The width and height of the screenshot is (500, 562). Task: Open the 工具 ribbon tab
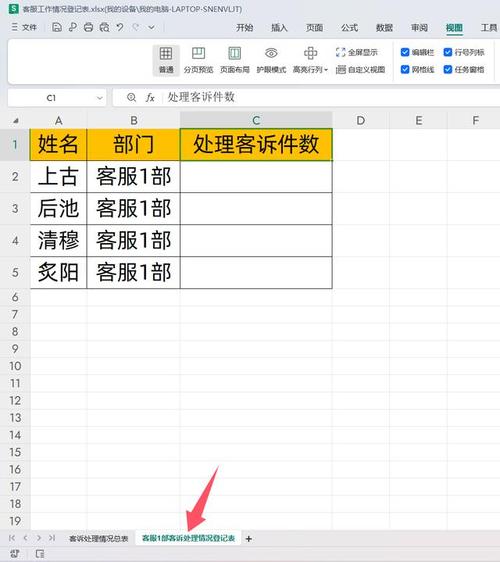point(489,28)
